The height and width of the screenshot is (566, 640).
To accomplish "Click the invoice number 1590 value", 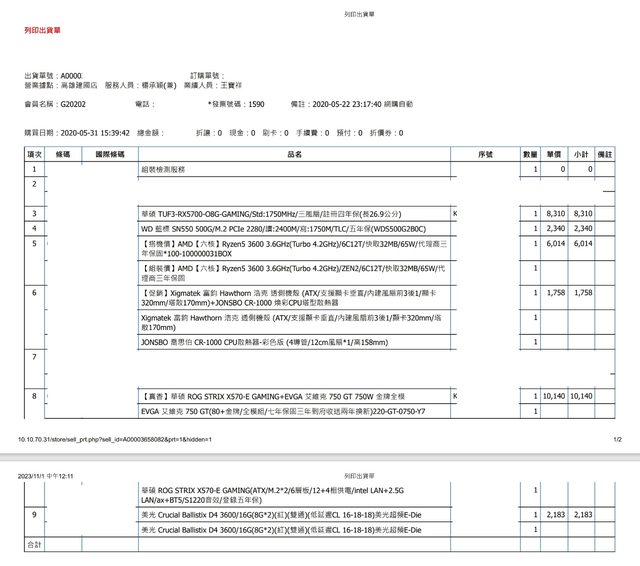I will 256,103.
